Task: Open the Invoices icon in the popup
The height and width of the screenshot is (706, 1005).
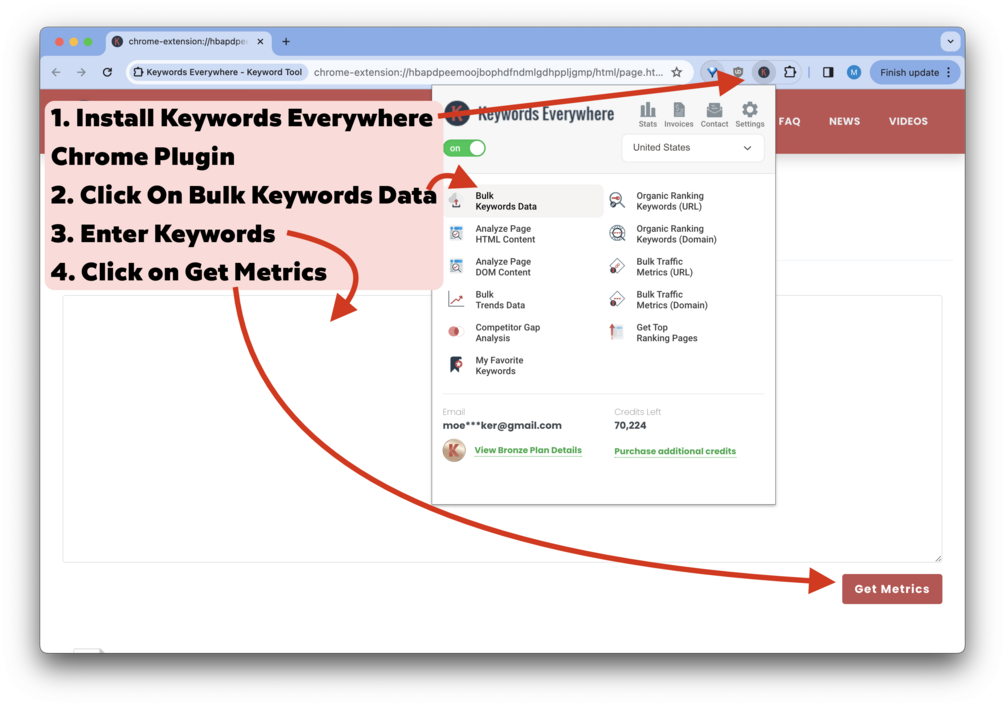Action: point(678,115)
